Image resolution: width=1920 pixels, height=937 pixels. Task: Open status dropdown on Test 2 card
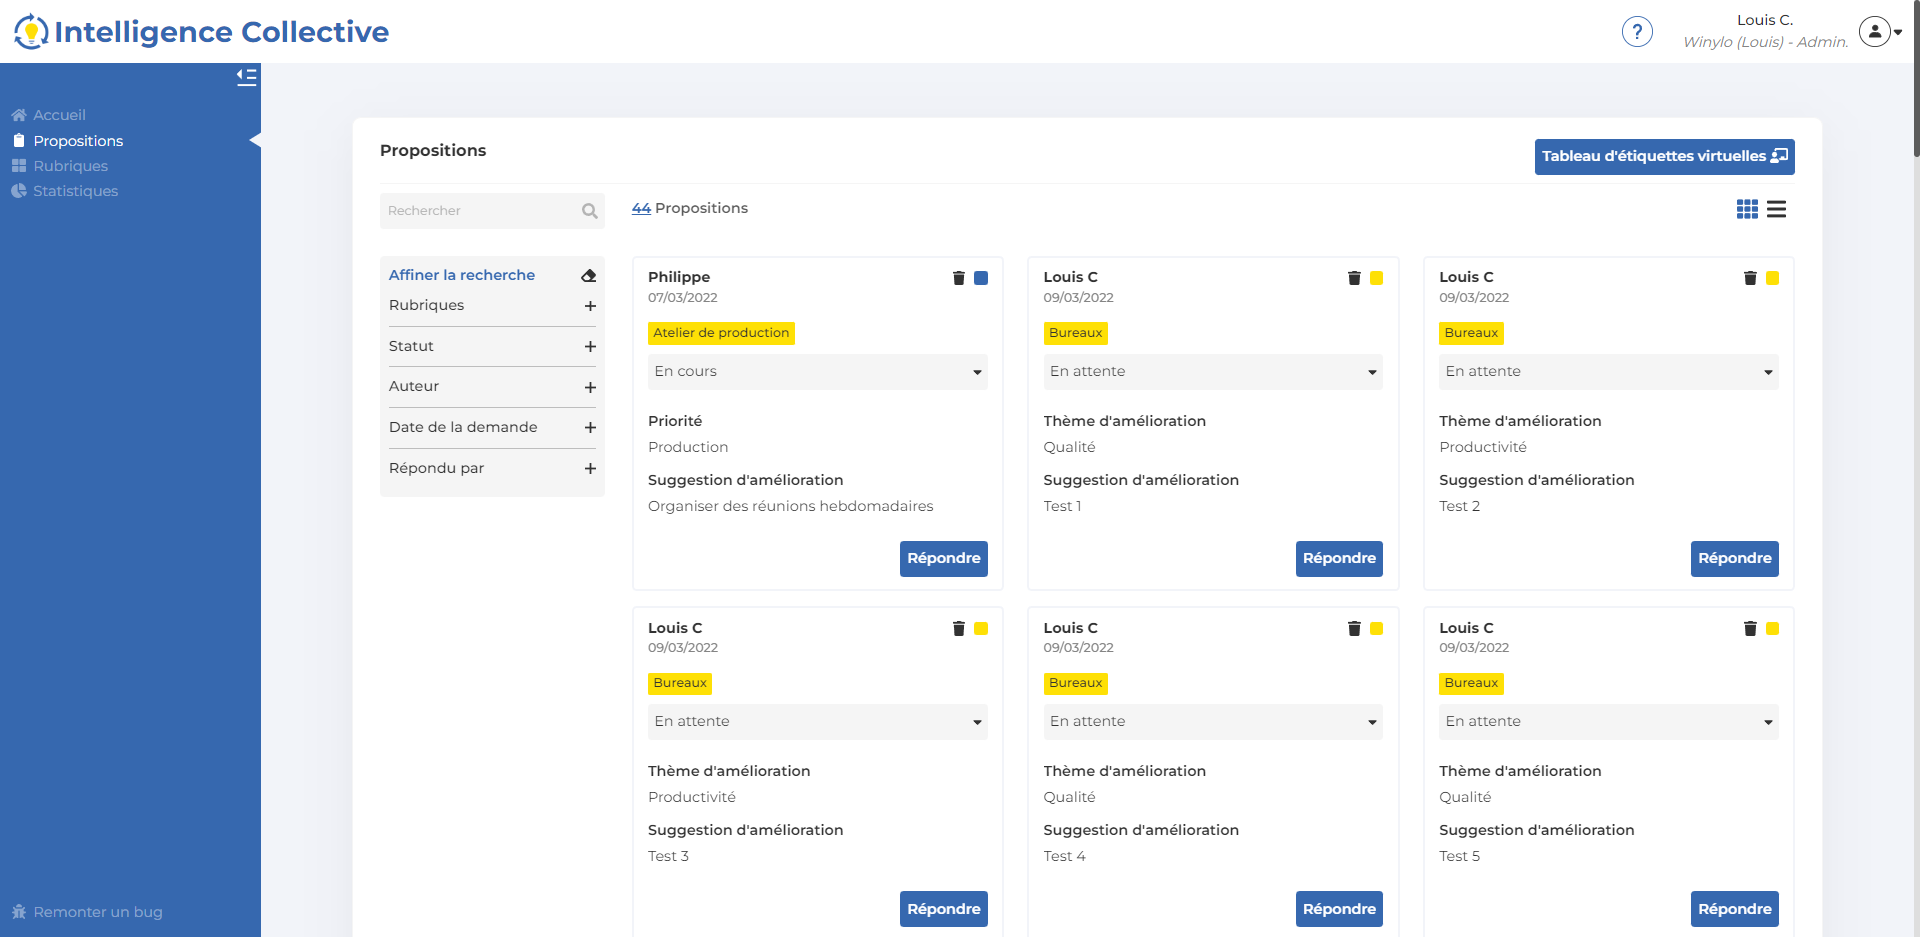pyautogui.click(x=1609, y=372)
